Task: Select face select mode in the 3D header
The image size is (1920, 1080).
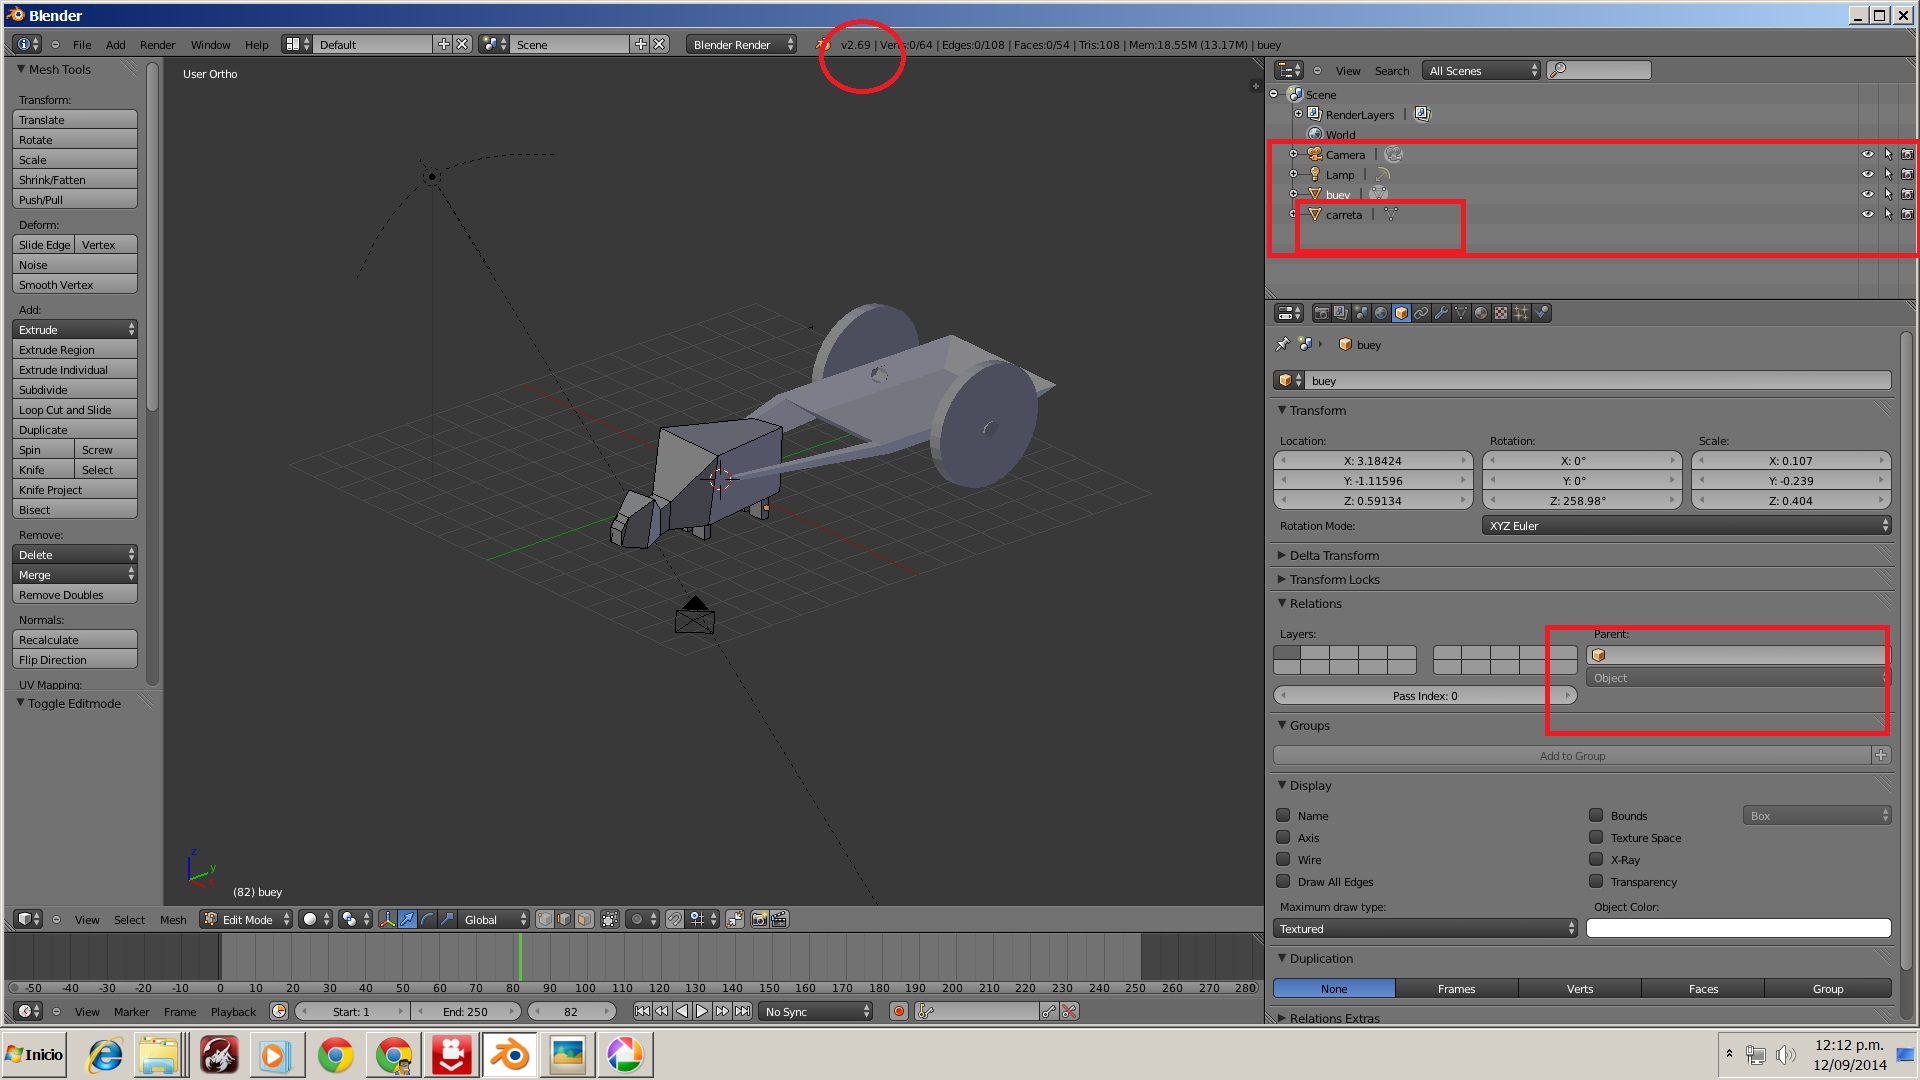Action: [x=585, y=919]
